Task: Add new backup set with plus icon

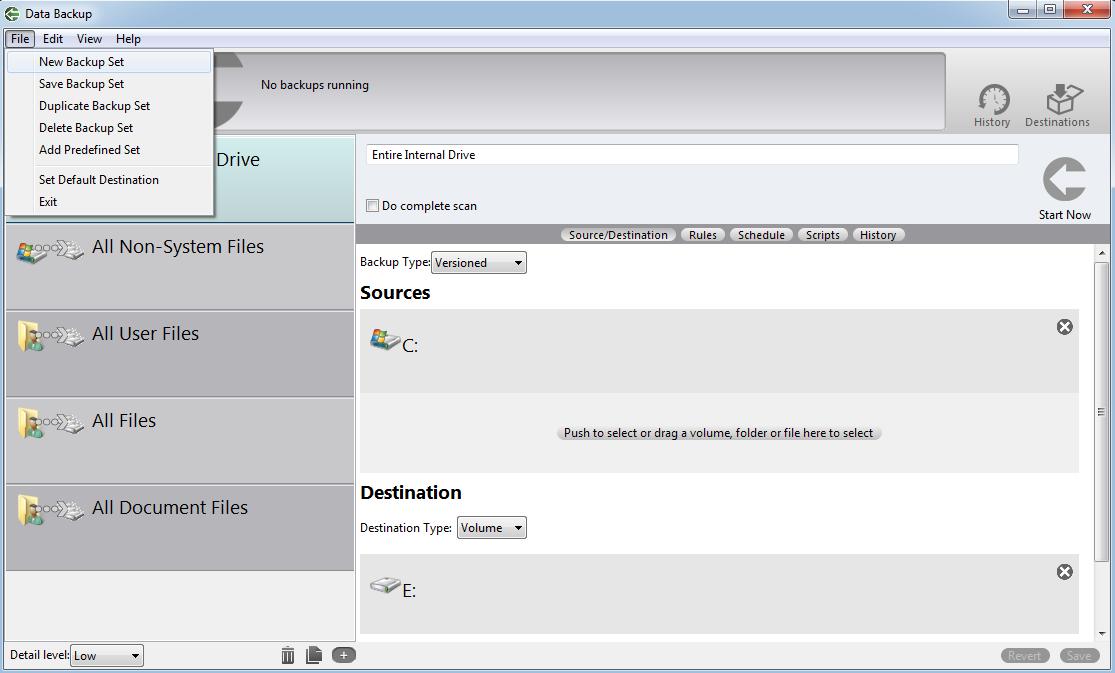Action: pyautogui.click(x=343, y=655)
